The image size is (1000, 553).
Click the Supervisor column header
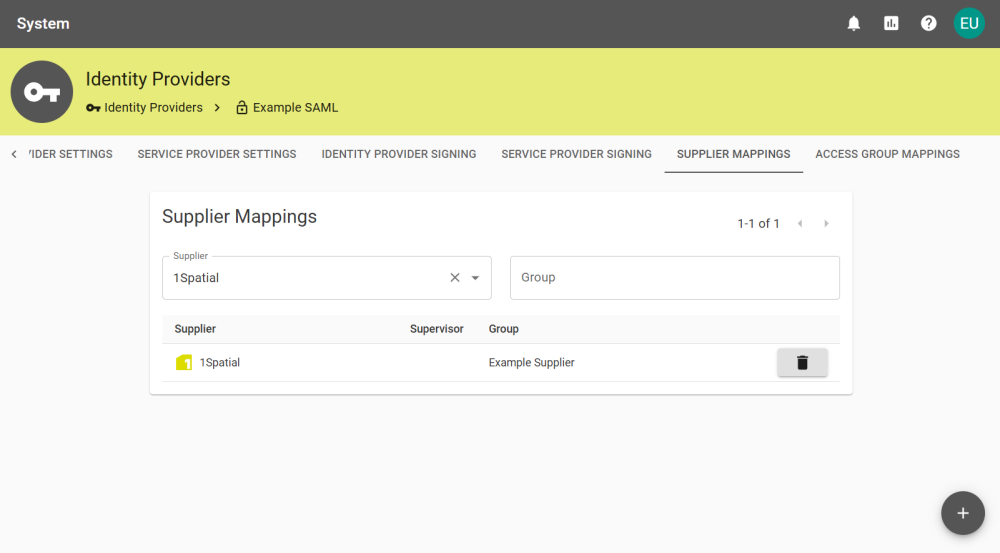pyautogui.click(x=436, y=329)
